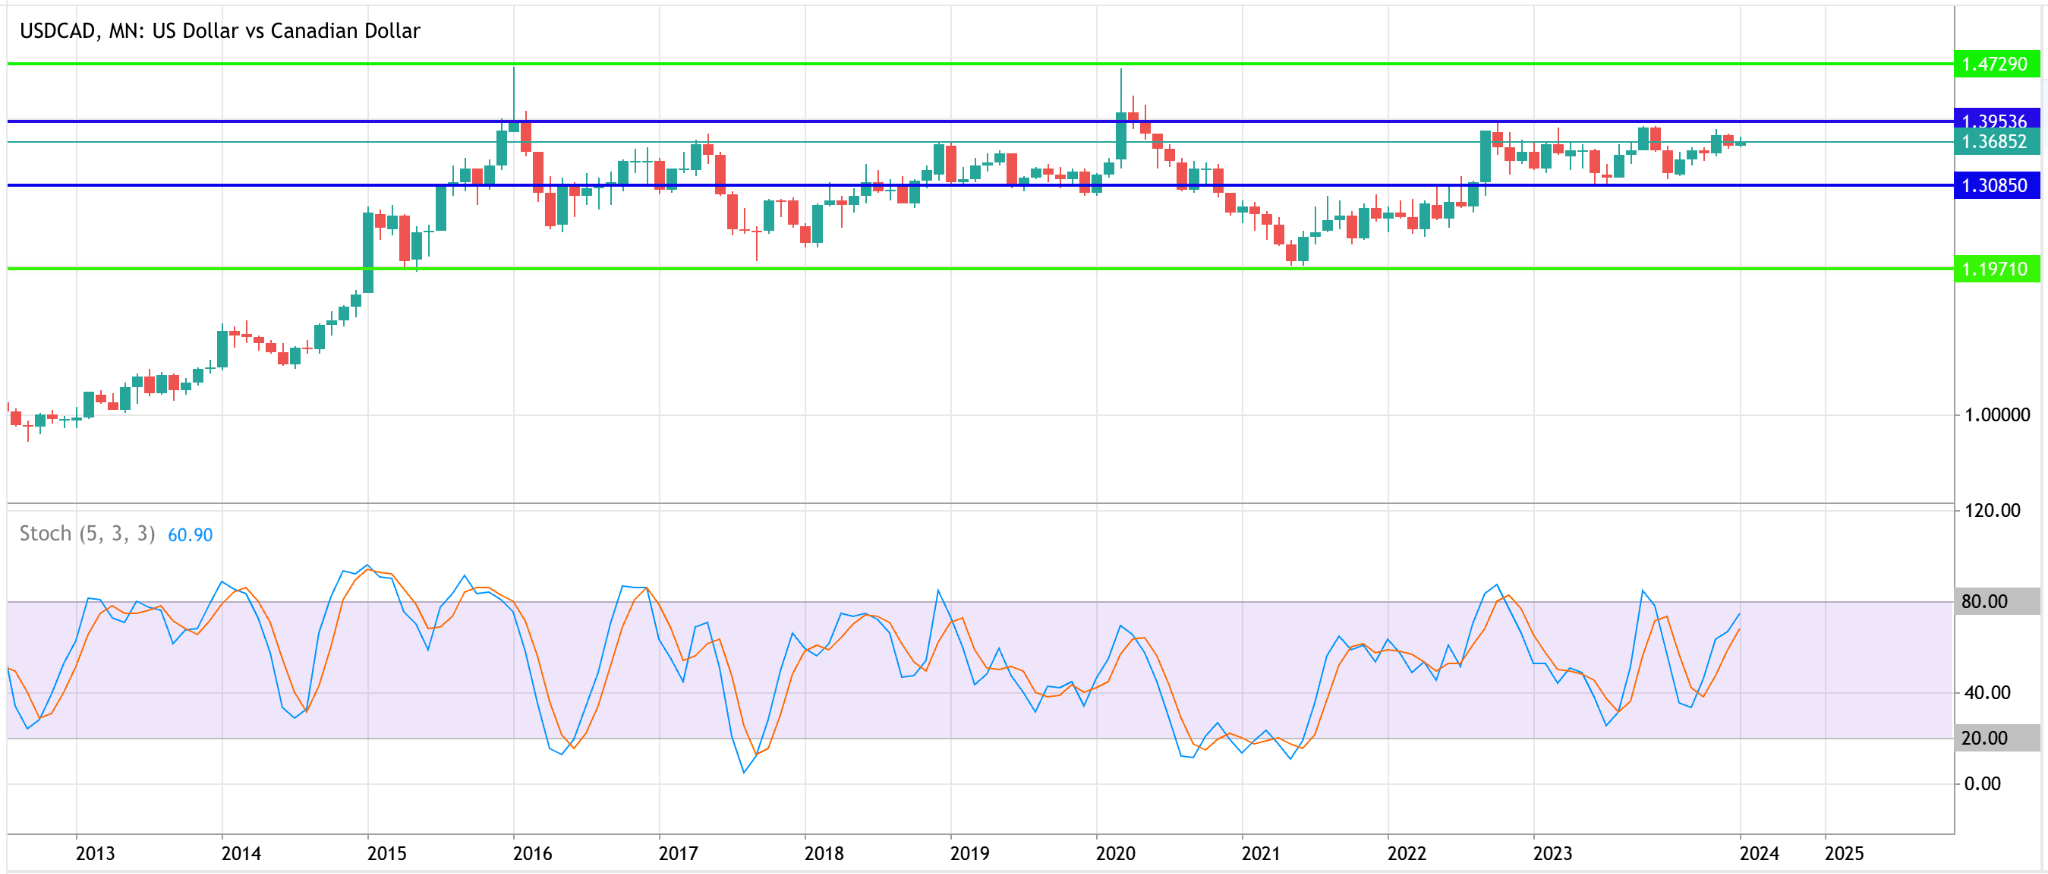This screenshot has width=2048, height=874.
Task: Click the 2022 label on time axis
Action: 1407,853
